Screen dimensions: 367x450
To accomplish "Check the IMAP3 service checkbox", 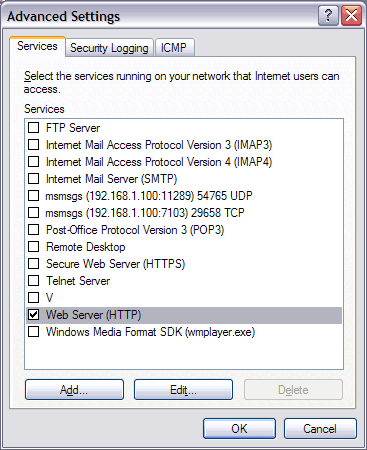I will [33, 145].
